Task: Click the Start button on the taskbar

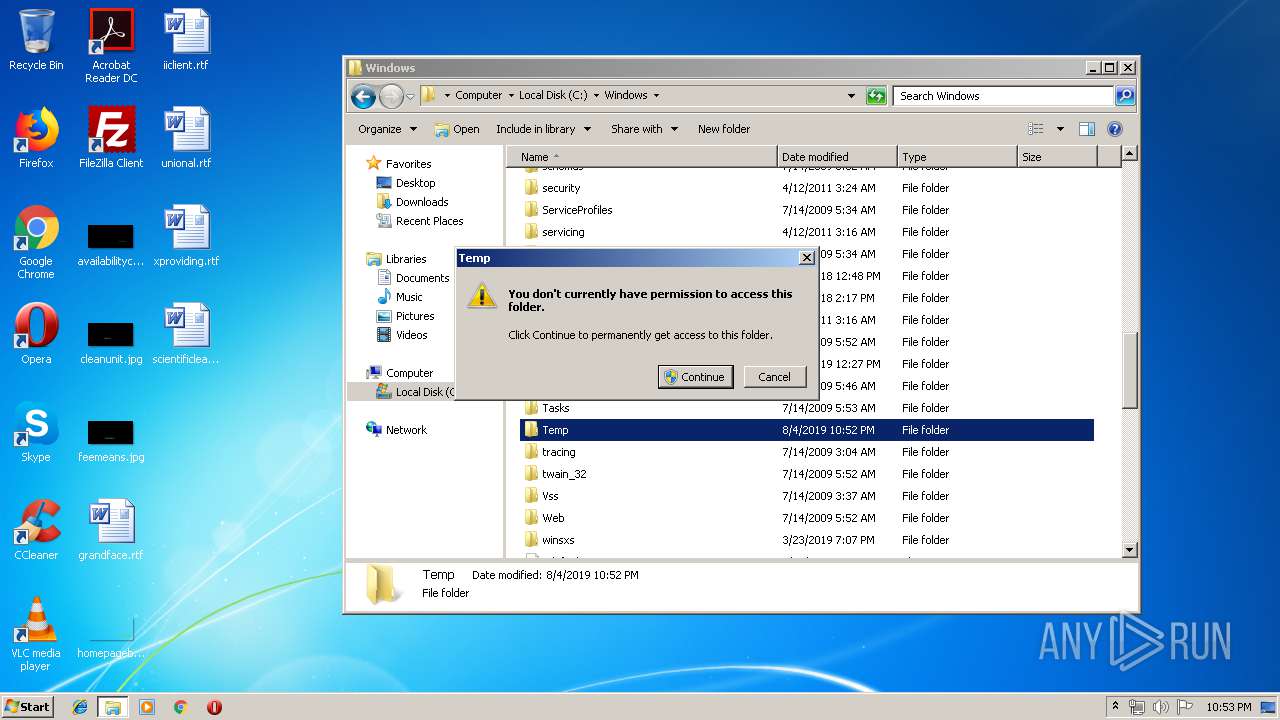Action: coord(28,706)
